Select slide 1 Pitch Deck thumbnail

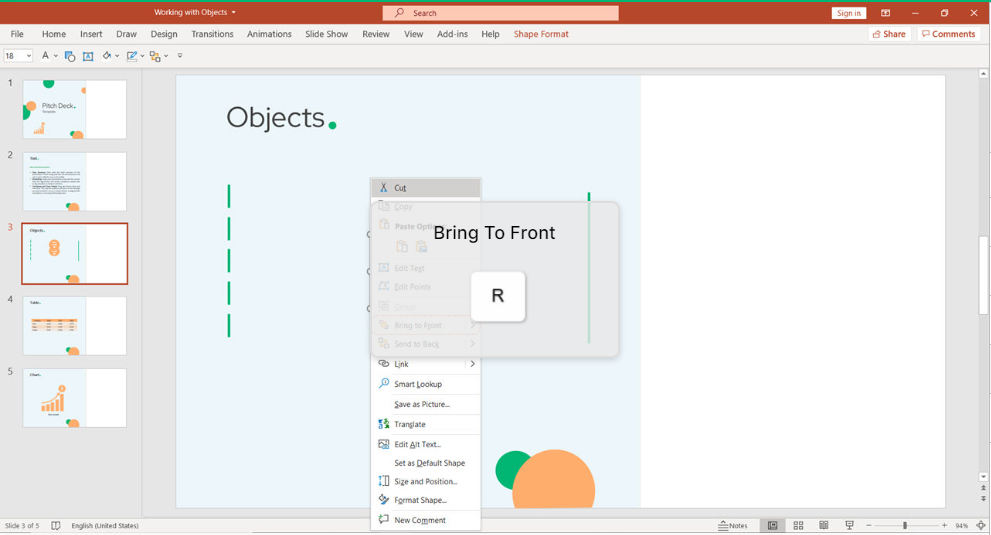pyautogui.click(x=75, y=109)
